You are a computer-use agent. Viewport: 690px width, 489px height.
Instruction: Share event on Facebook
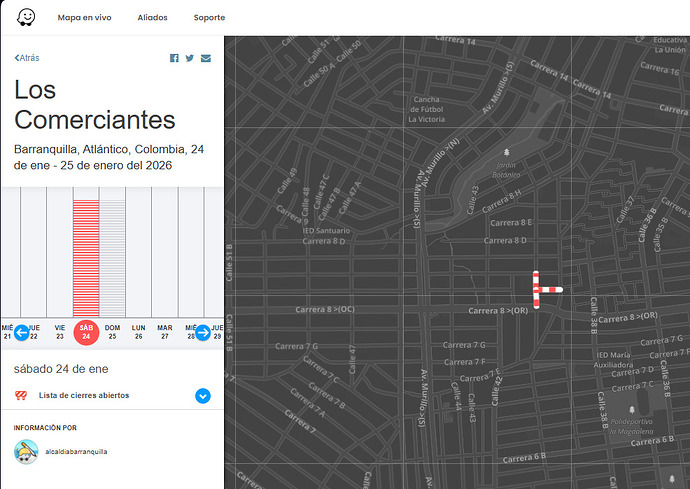(174, 59)
